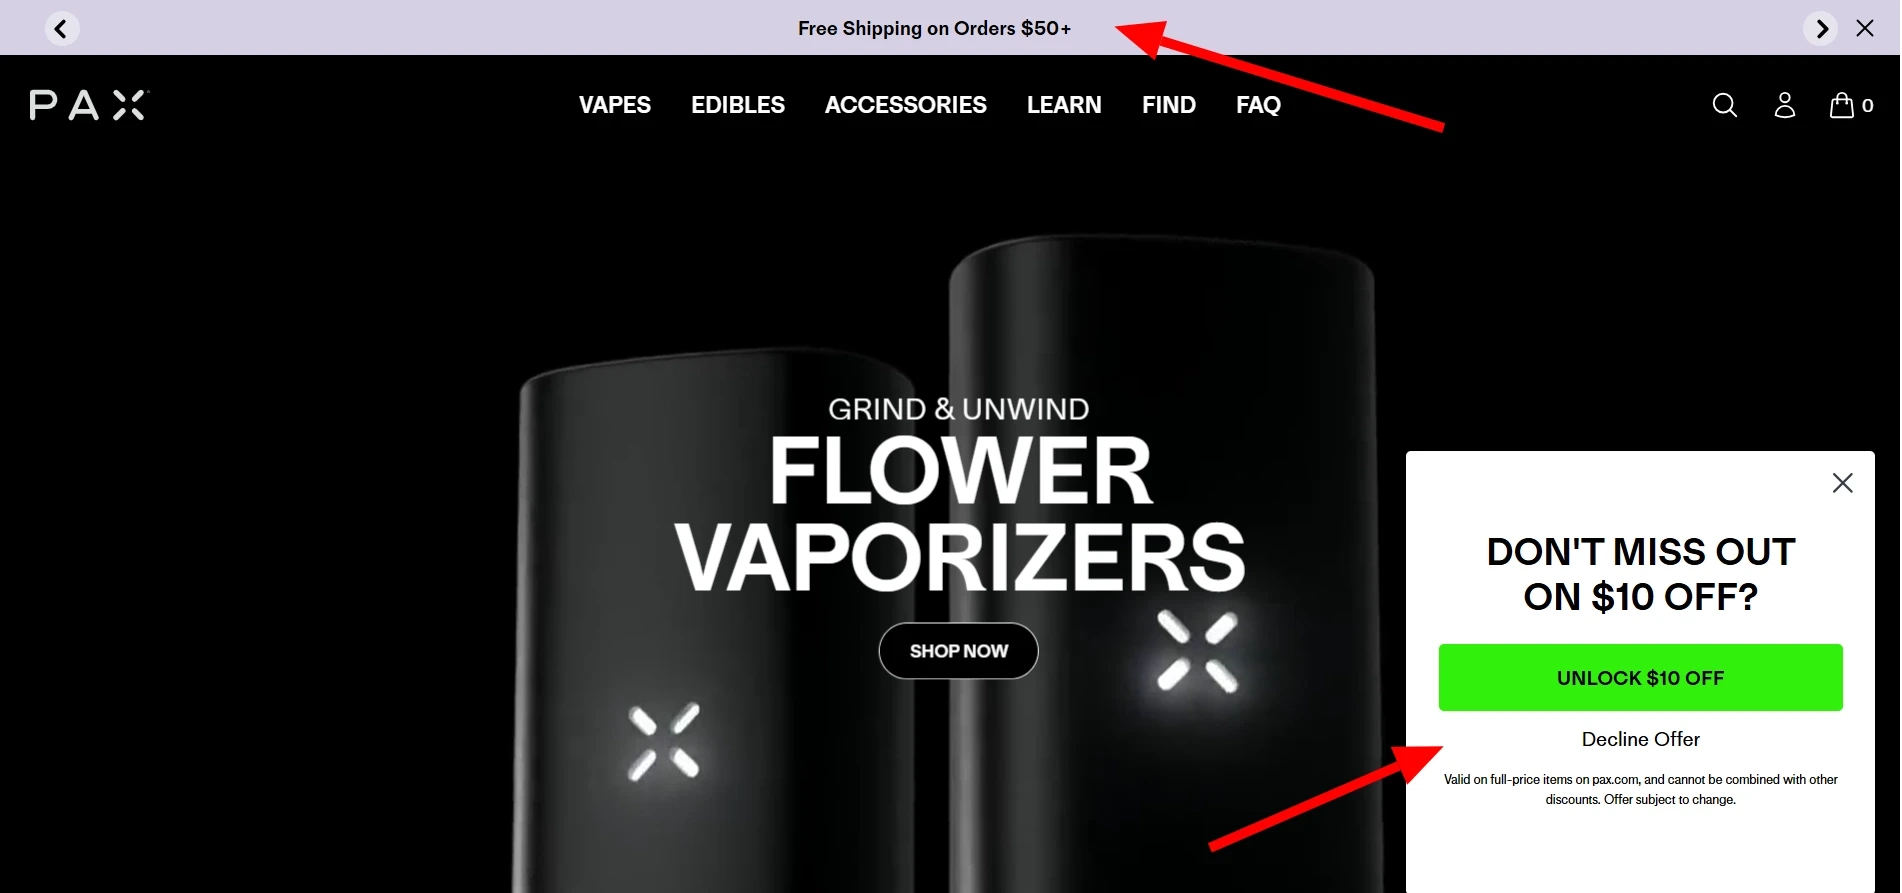The image size is (1902, 893).
Task: Click the PAX logo
Action: point(89,105)
